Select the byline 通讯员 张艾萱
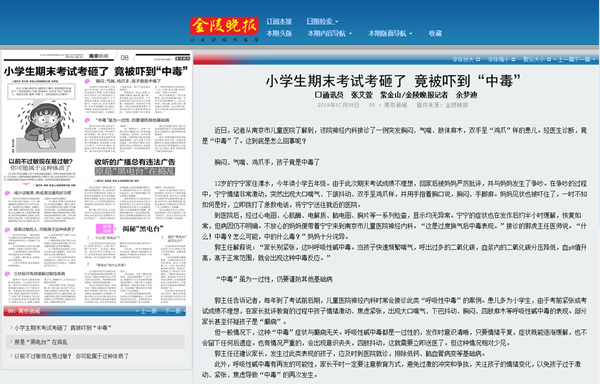600x384 pixels. click(344, 95)
